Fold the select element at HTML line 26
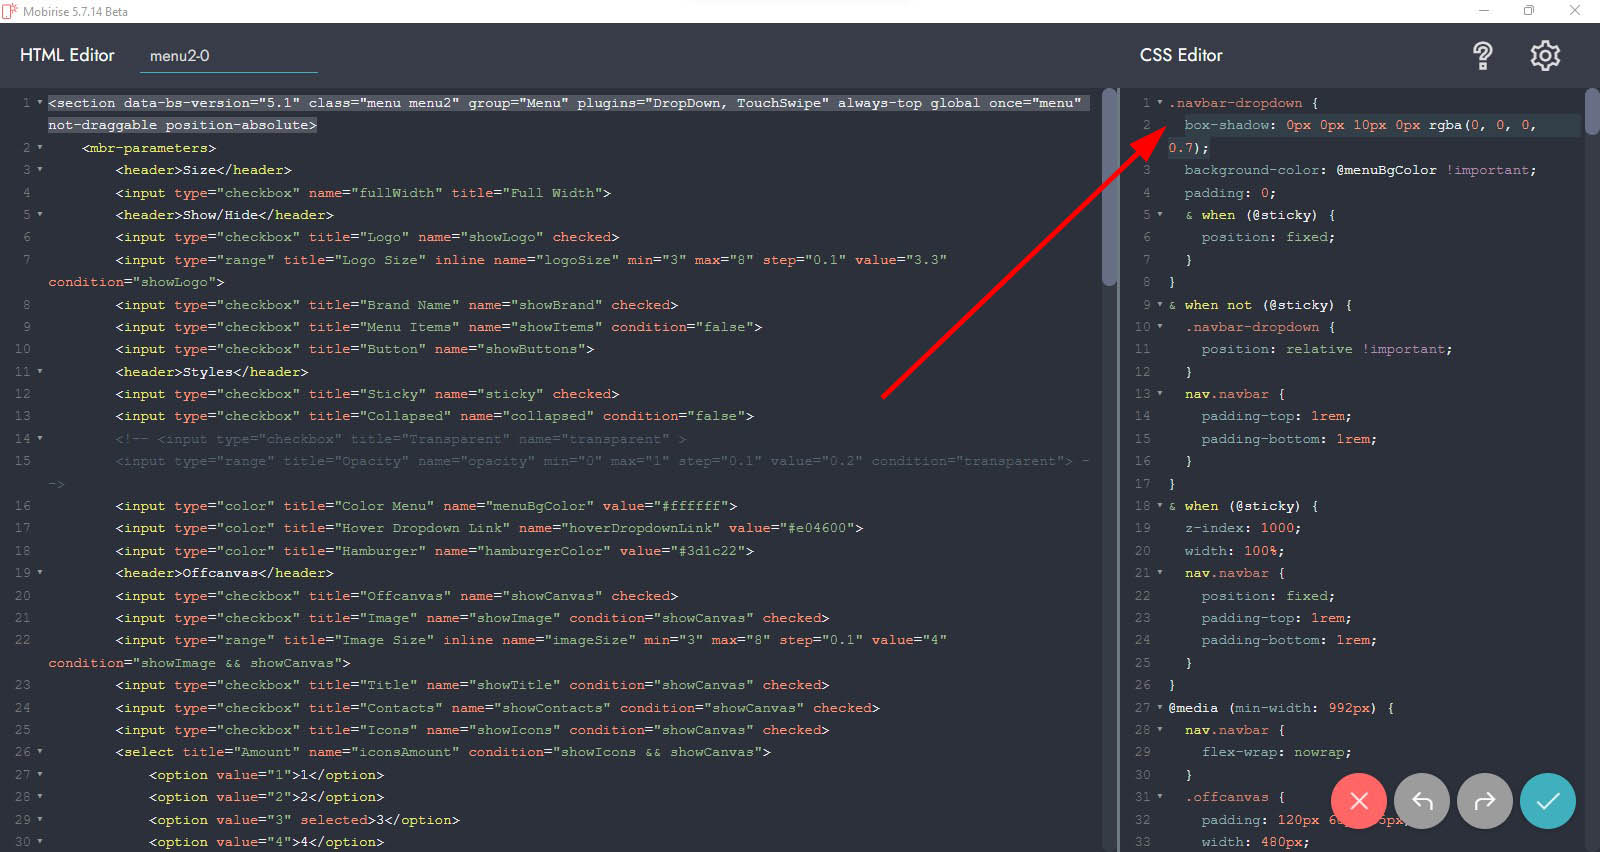Viewport: 1600px width, 852px height. pos(40,752)
